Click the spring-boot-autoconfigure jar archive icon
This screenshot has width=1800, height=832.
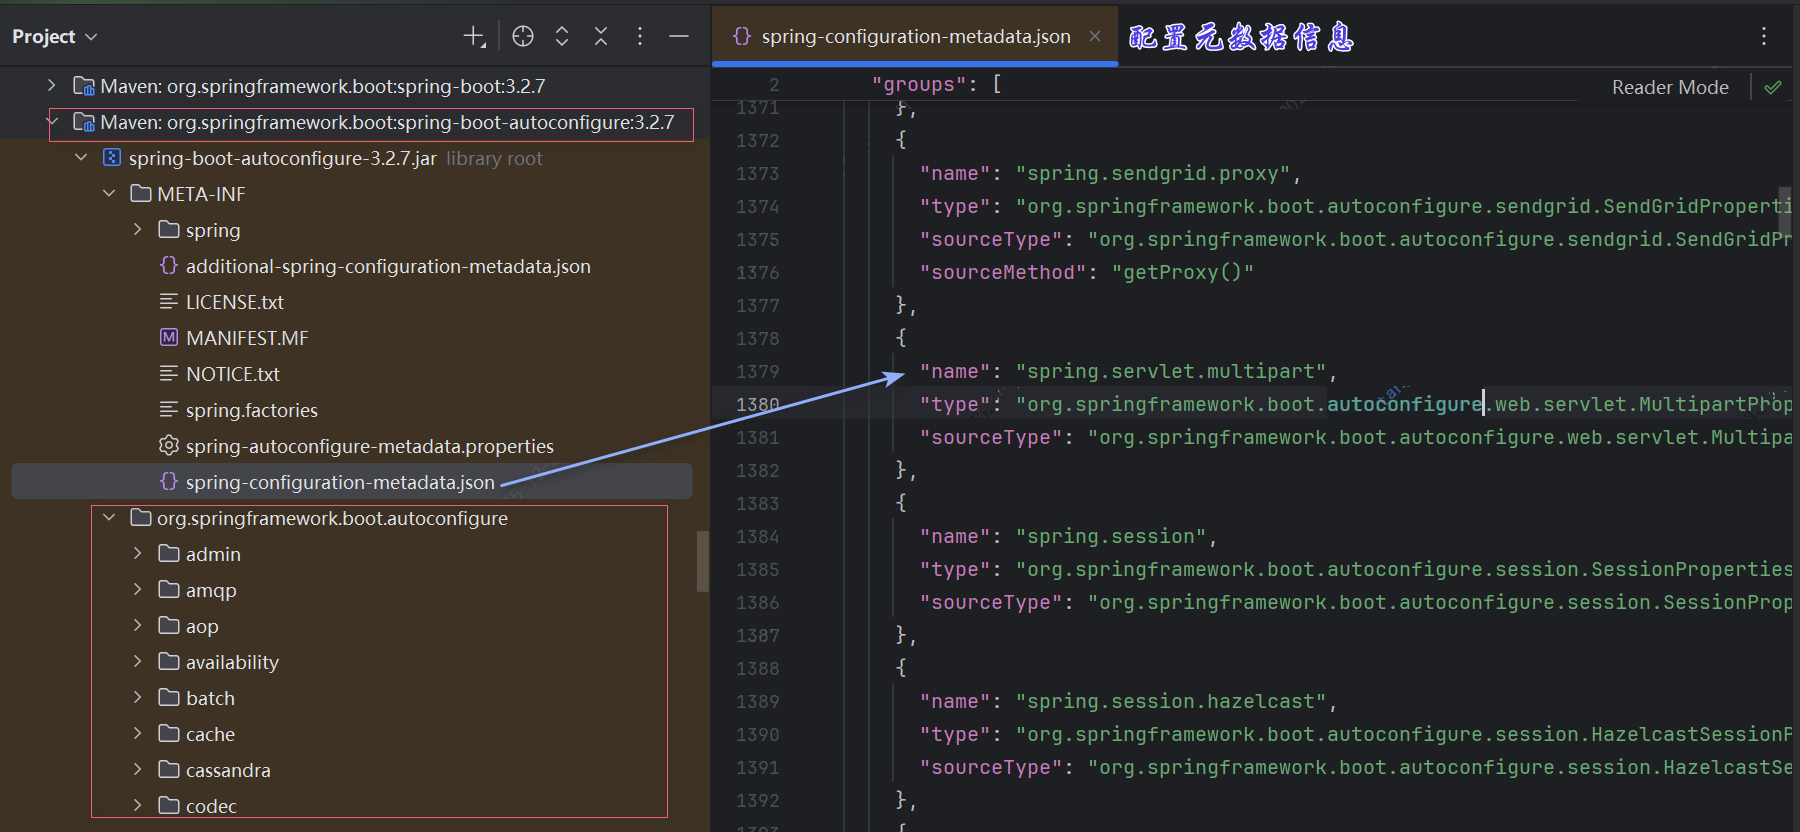tap(112, 158)
